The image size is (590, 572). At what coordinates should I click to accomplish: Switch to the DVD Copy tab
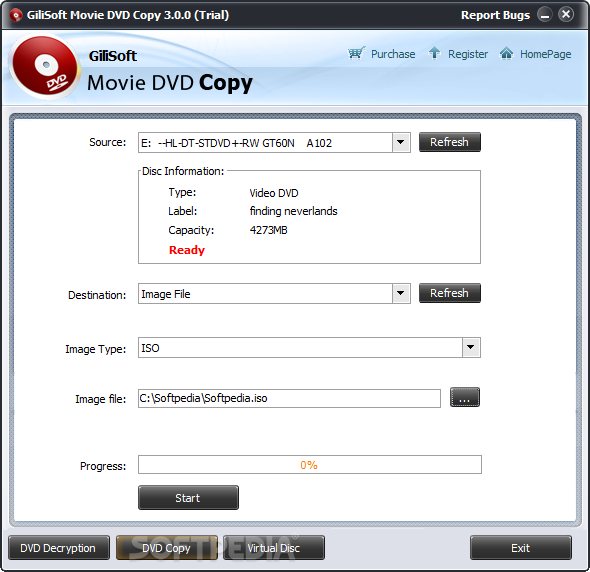coord(167,548)
